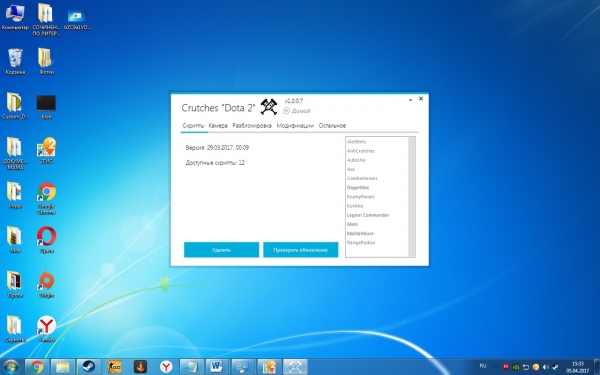Select the Yandex browser desktop shortcut

[x=46, y=329]
